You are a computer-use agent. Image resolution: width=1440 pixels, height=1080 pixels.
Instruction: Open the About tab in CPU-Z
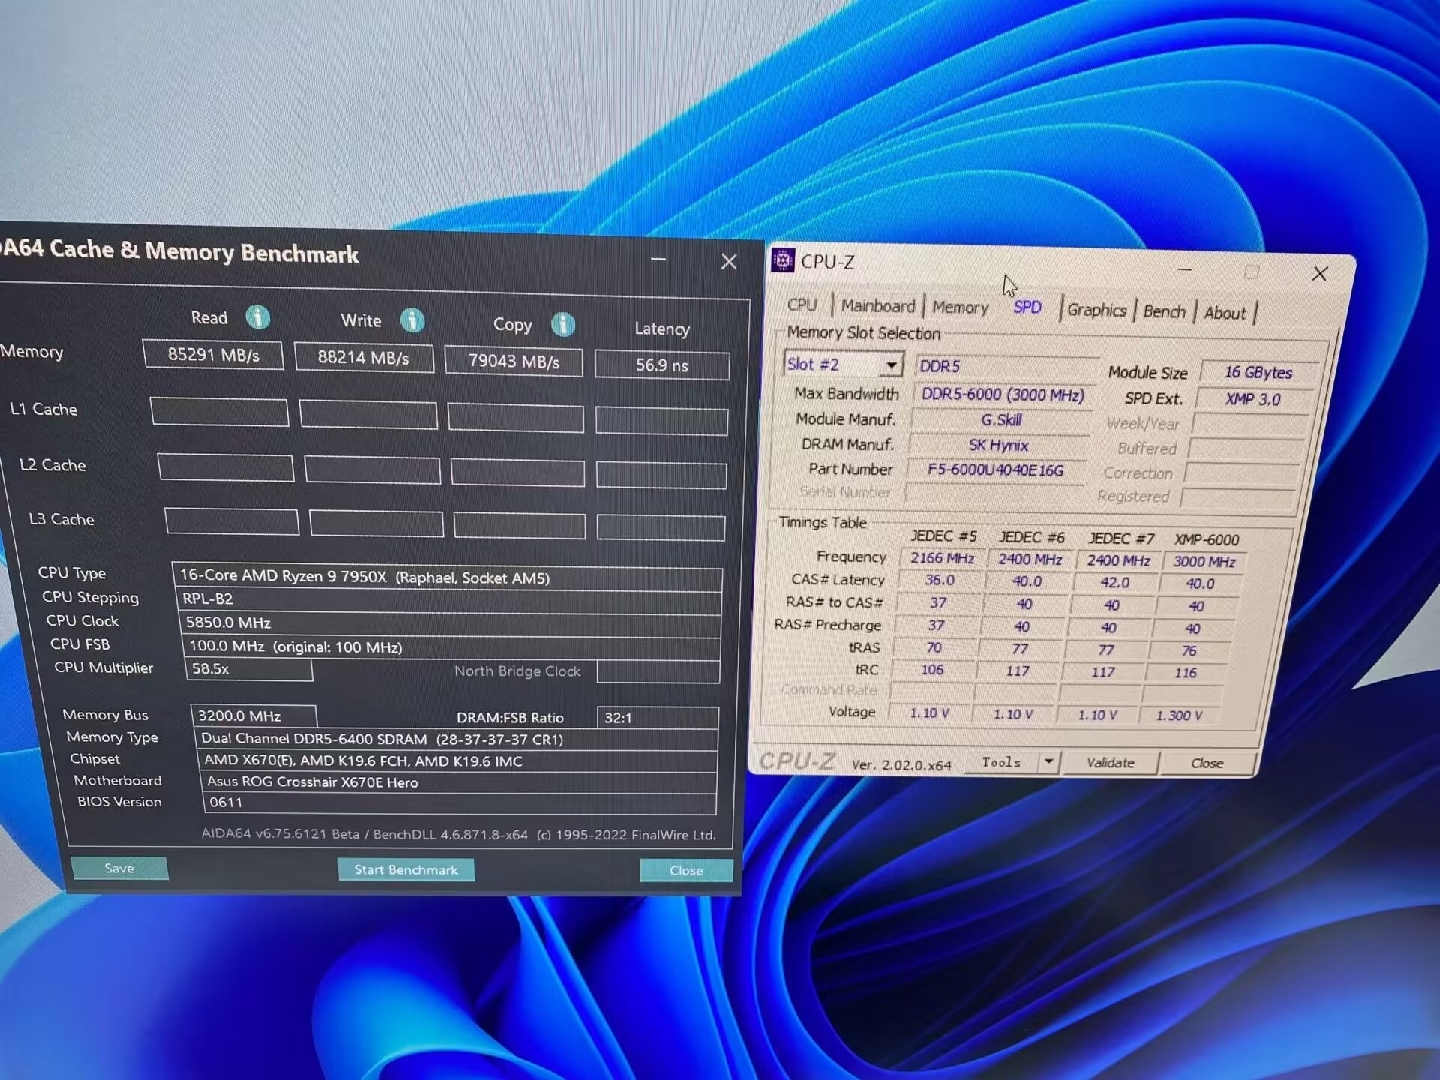1225,313
